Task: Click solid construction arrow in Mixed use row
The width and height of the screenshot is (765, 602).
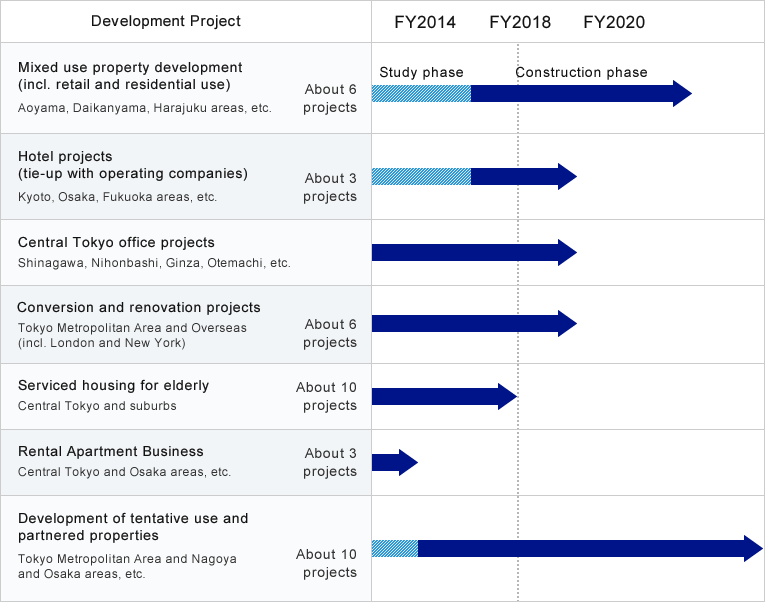Action: (582, 94)
